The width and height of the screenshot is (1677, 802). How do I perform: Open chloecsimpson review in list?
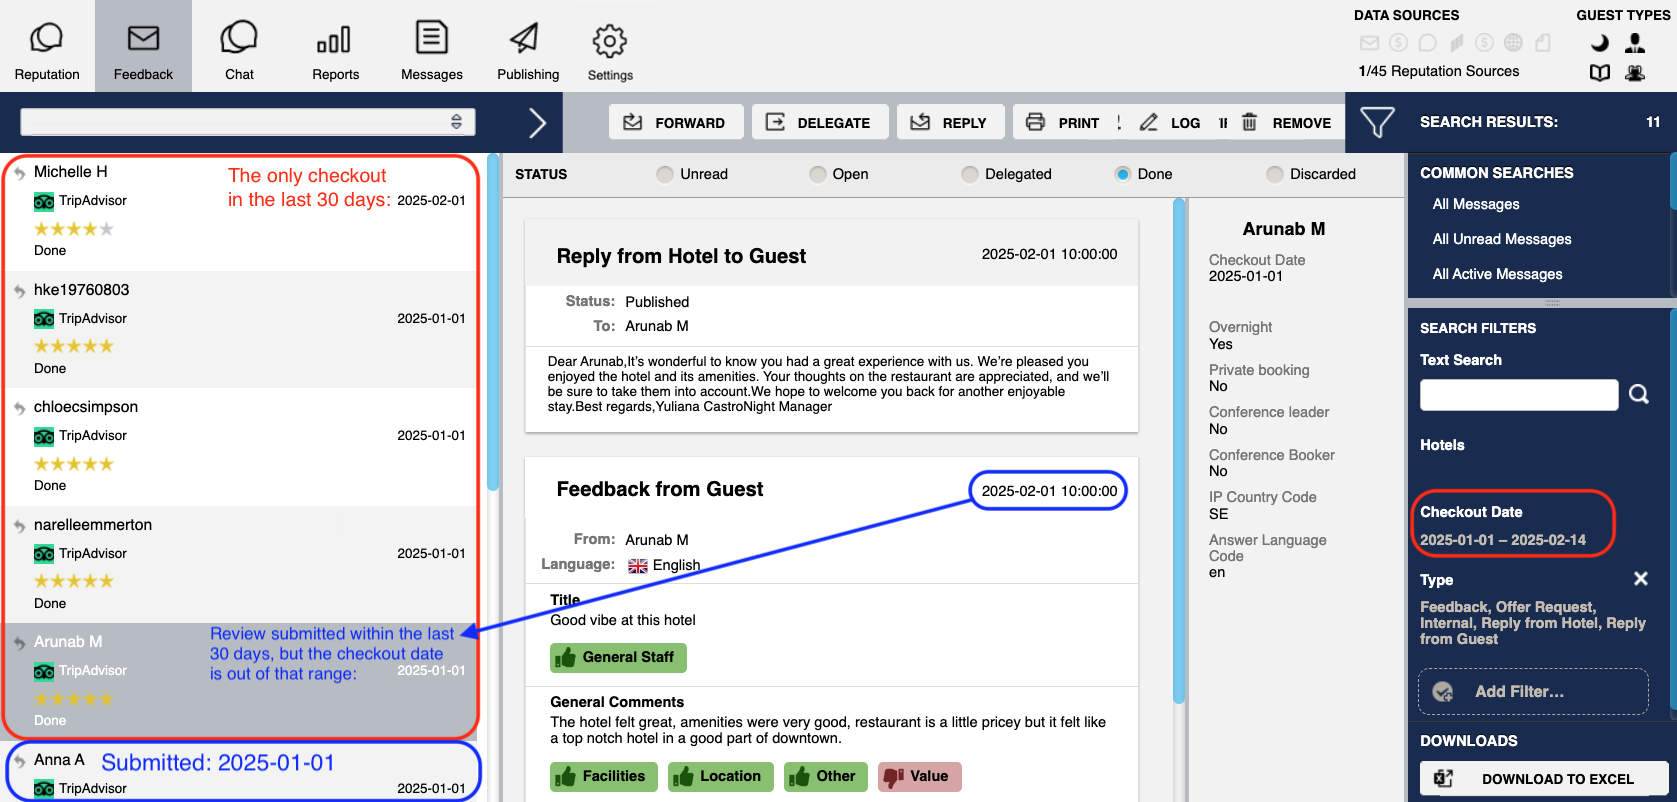coord(240,446)
